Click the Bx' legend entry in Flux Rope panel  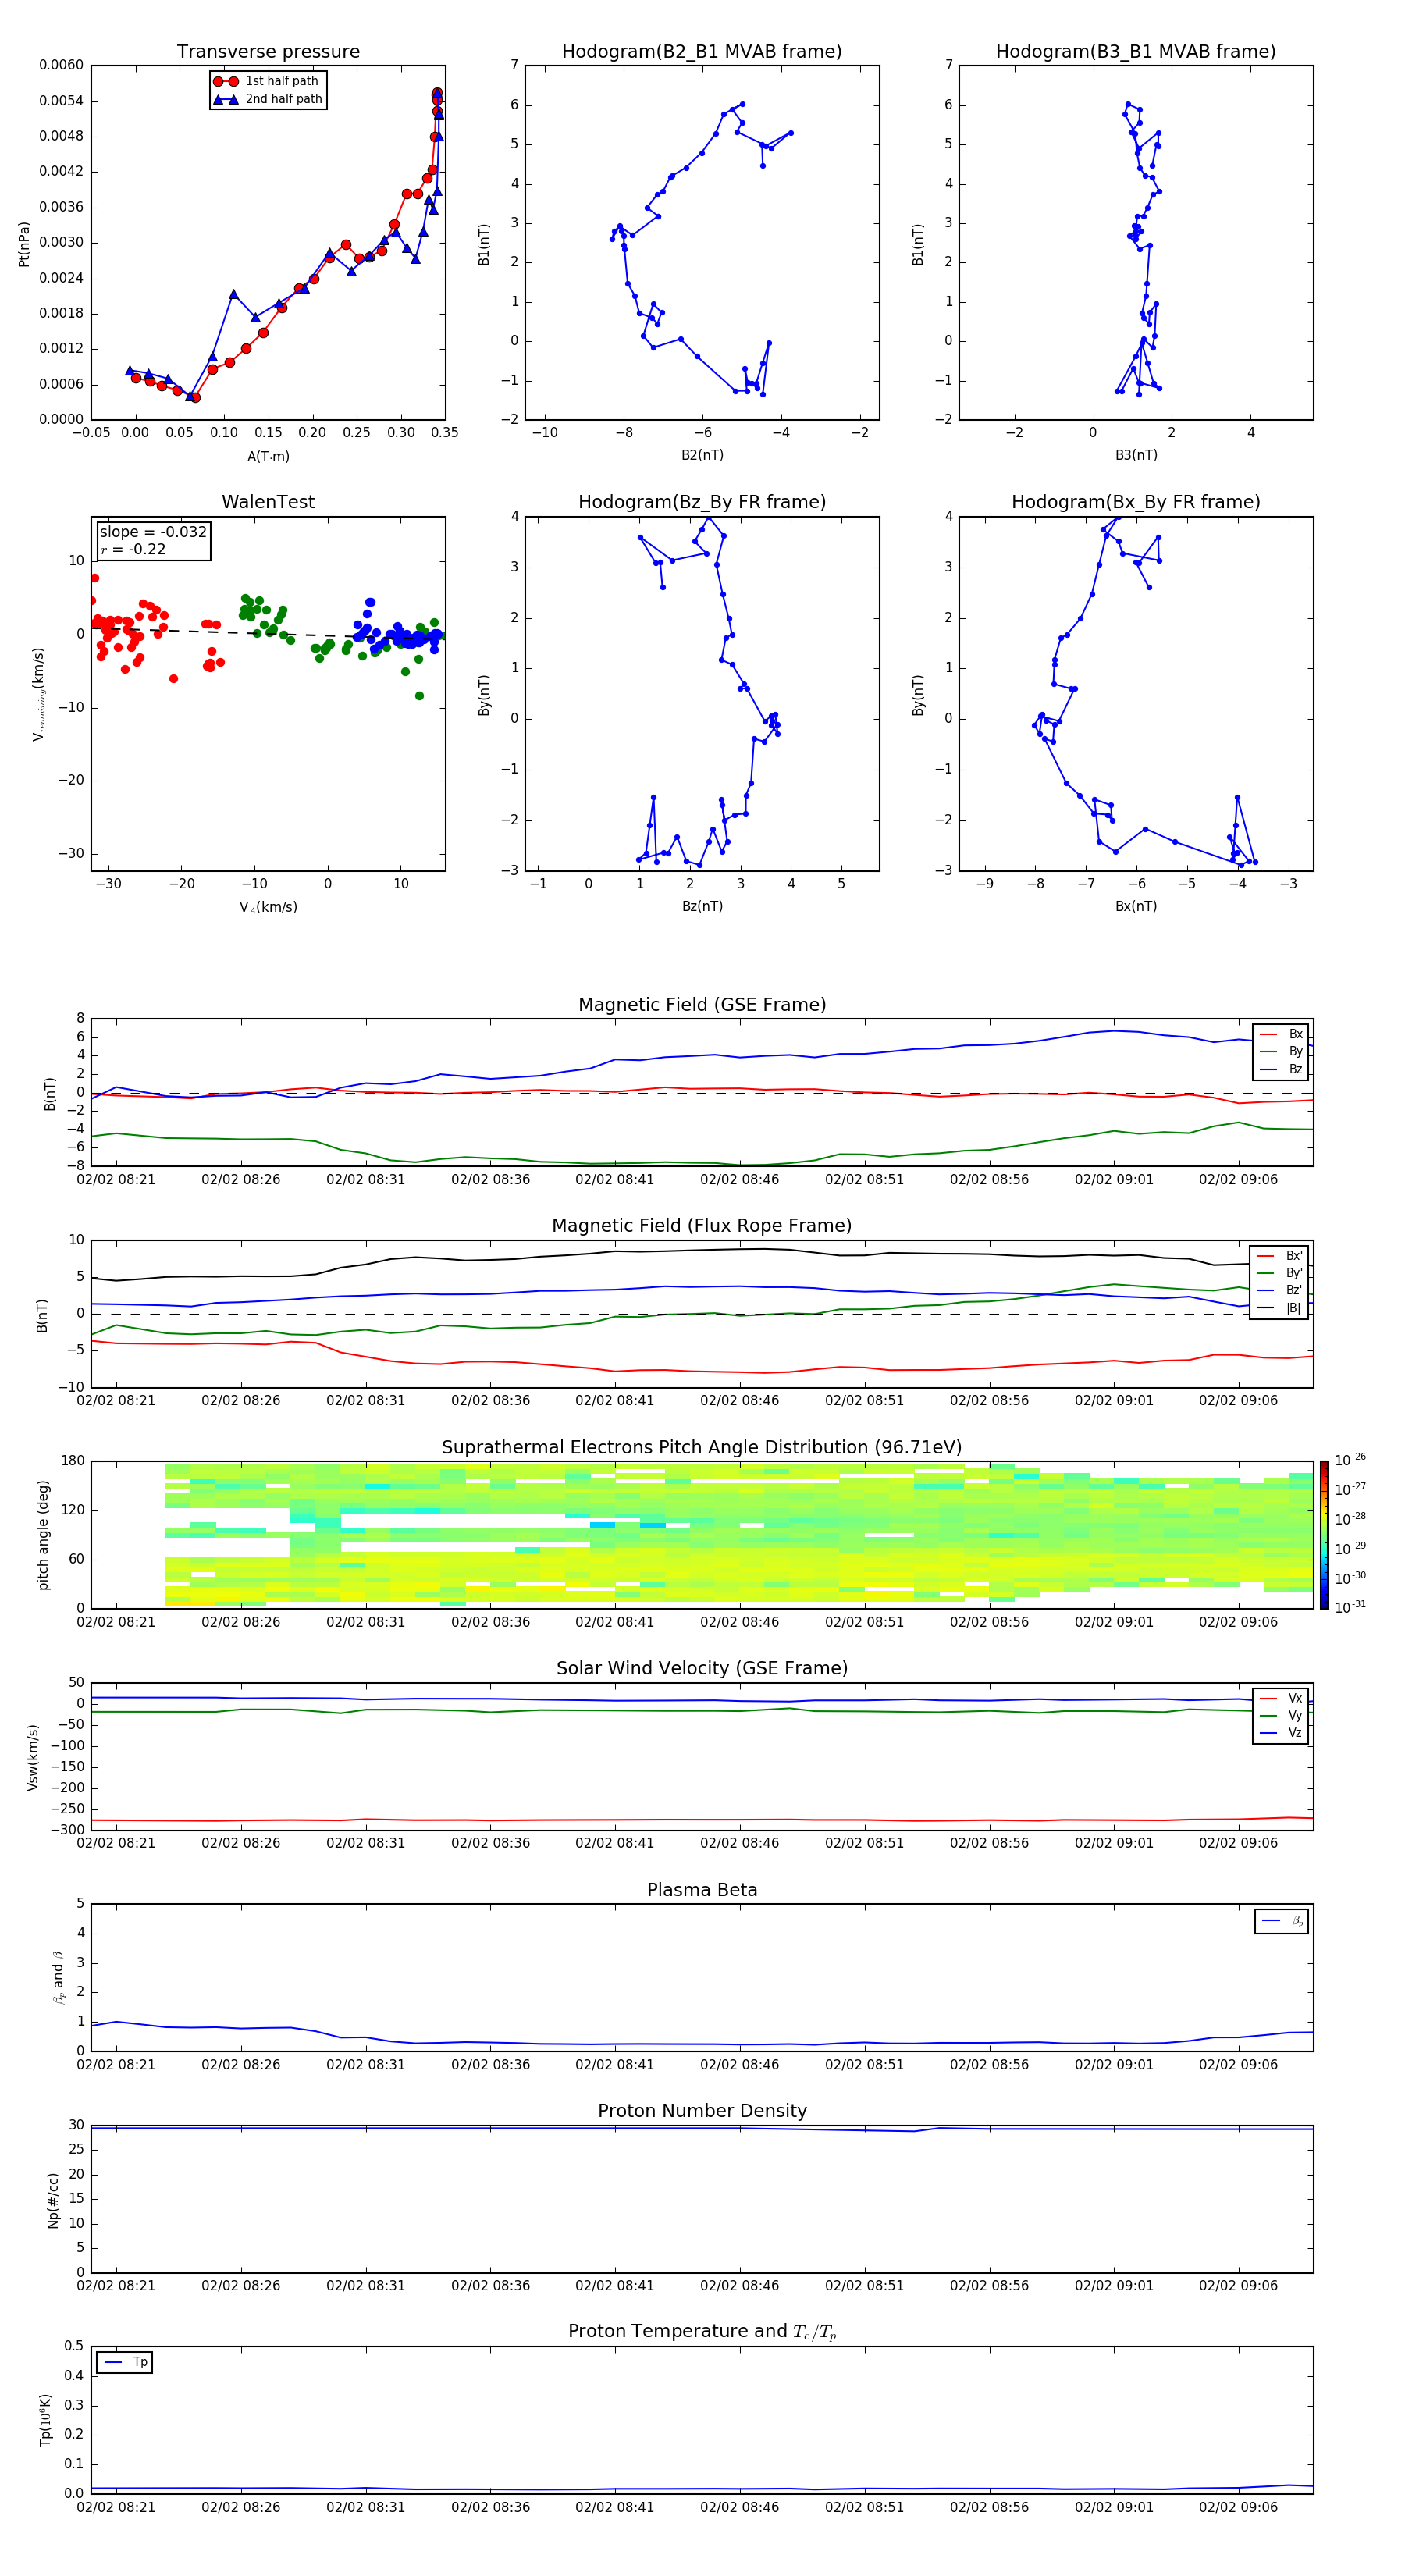[x=1280, y=1256]
